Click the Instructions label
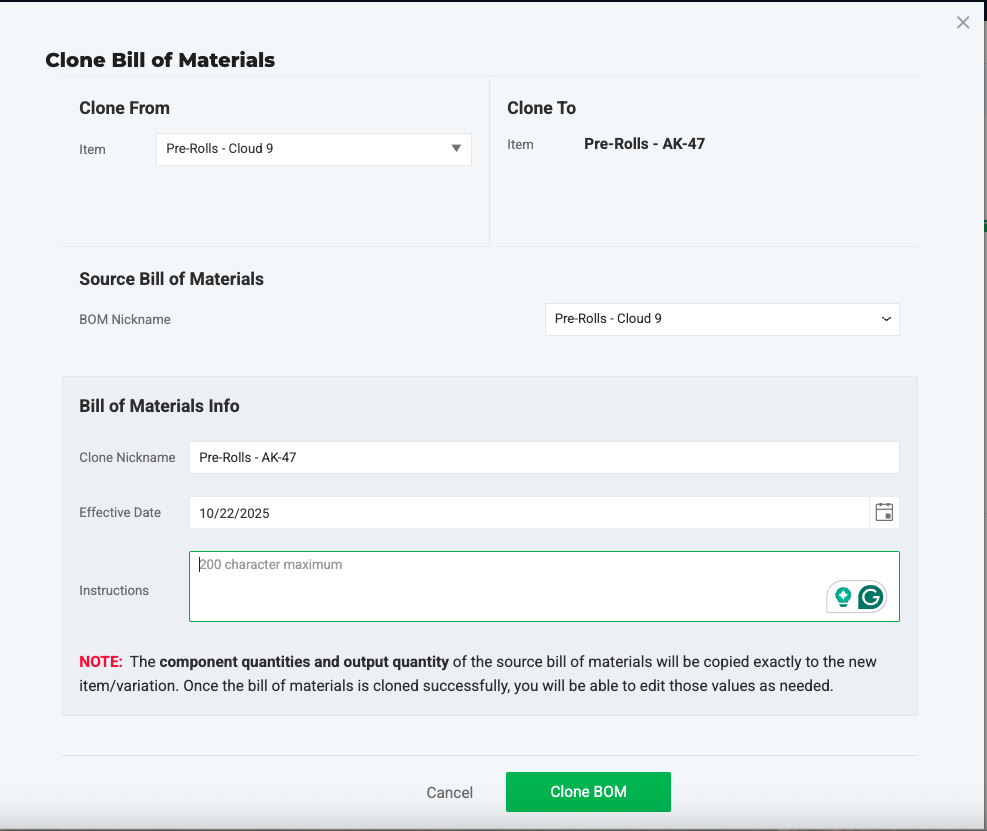The height and width of the screenshot is (831, 987). [114, 591]
